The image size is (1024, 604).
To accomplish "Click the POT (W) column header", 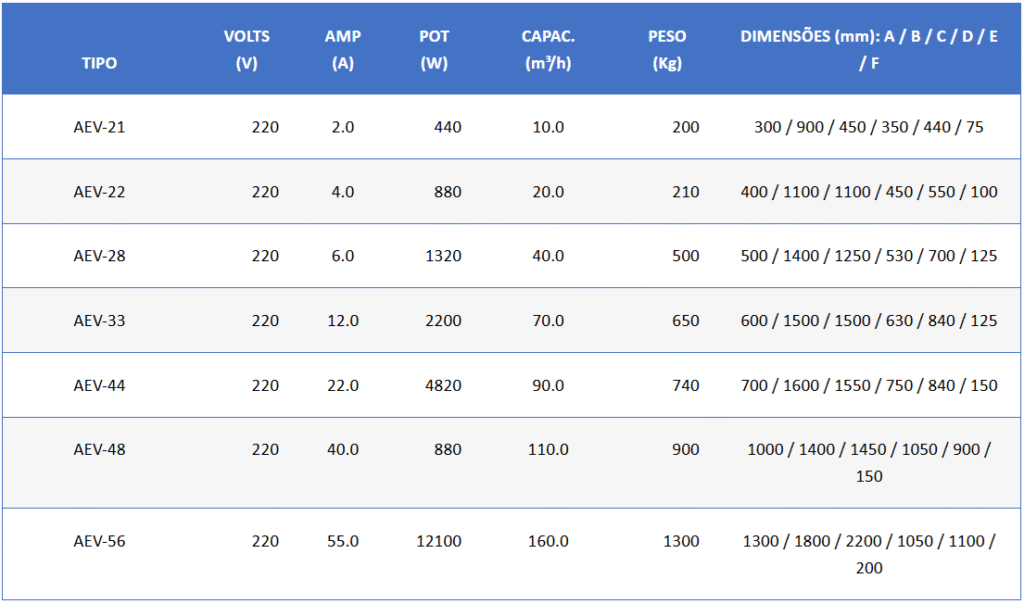I will tap(434, 49).
